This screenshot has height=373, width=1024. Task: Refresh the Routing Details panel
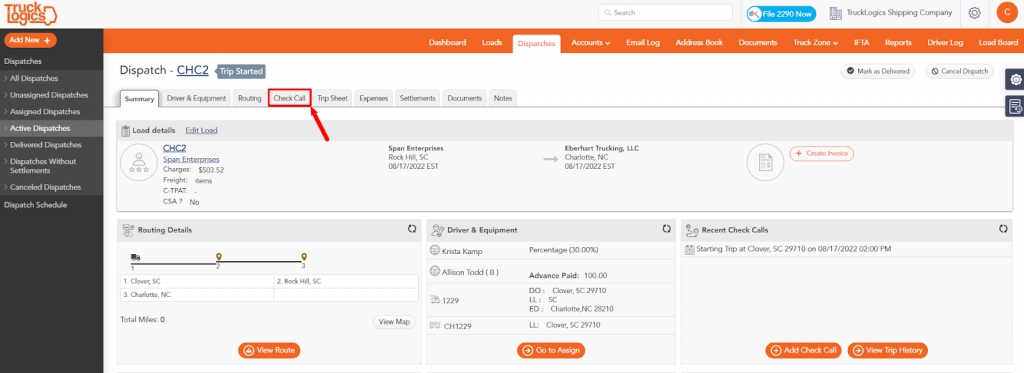coord(412,229)
